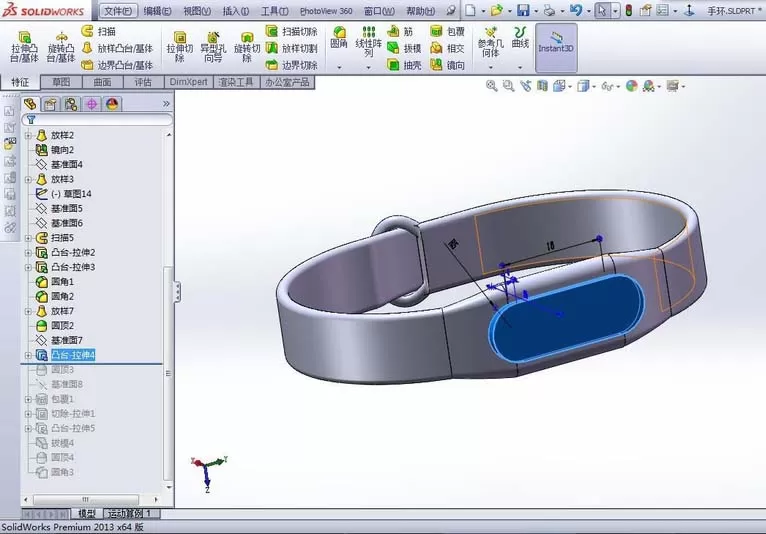The image size is (766, 534).
Task: Open the 异型孔向导 hole wizard
Action: (213, 47)
